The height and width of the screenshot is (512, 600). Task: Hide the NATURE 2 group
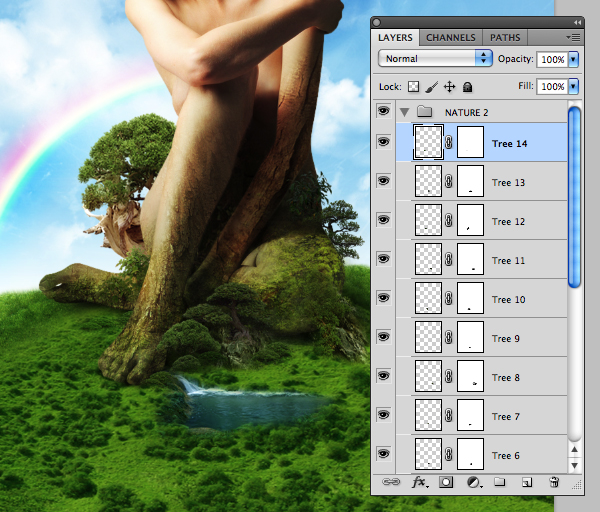click(383, 111)
